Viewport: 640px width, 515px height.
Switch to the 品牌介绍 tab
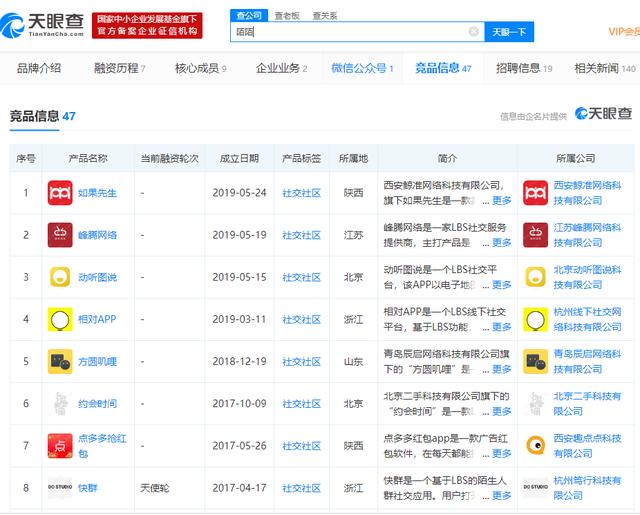coord(39,68)
